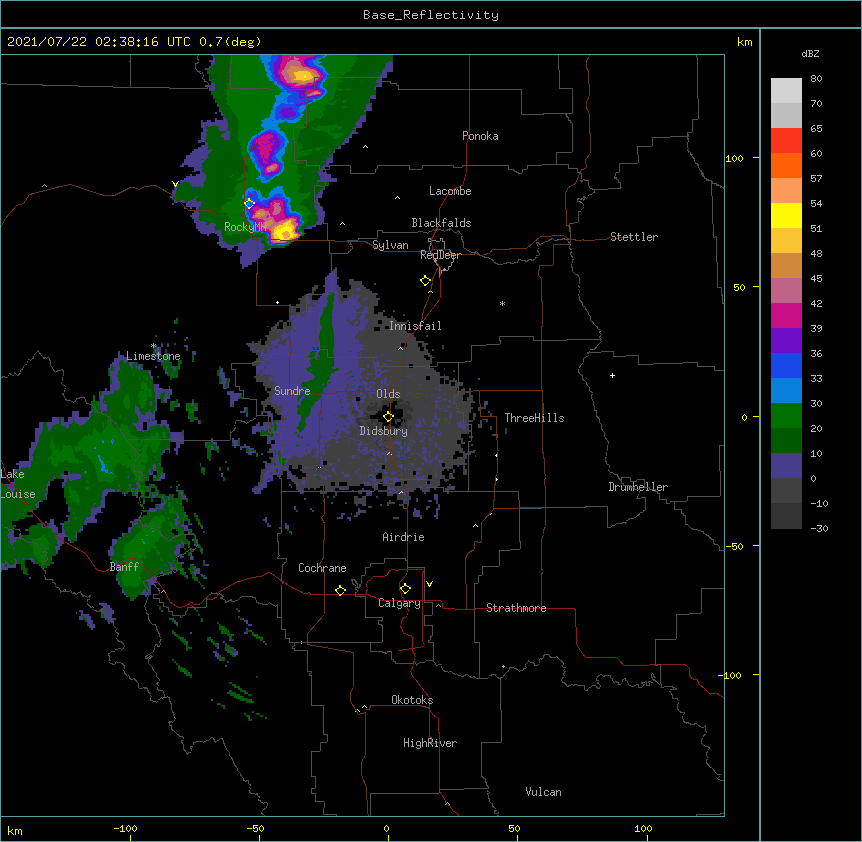This screenshot has height=842, width=862.
Task: Select the Lacombe city label
Action: coord(450,191)
